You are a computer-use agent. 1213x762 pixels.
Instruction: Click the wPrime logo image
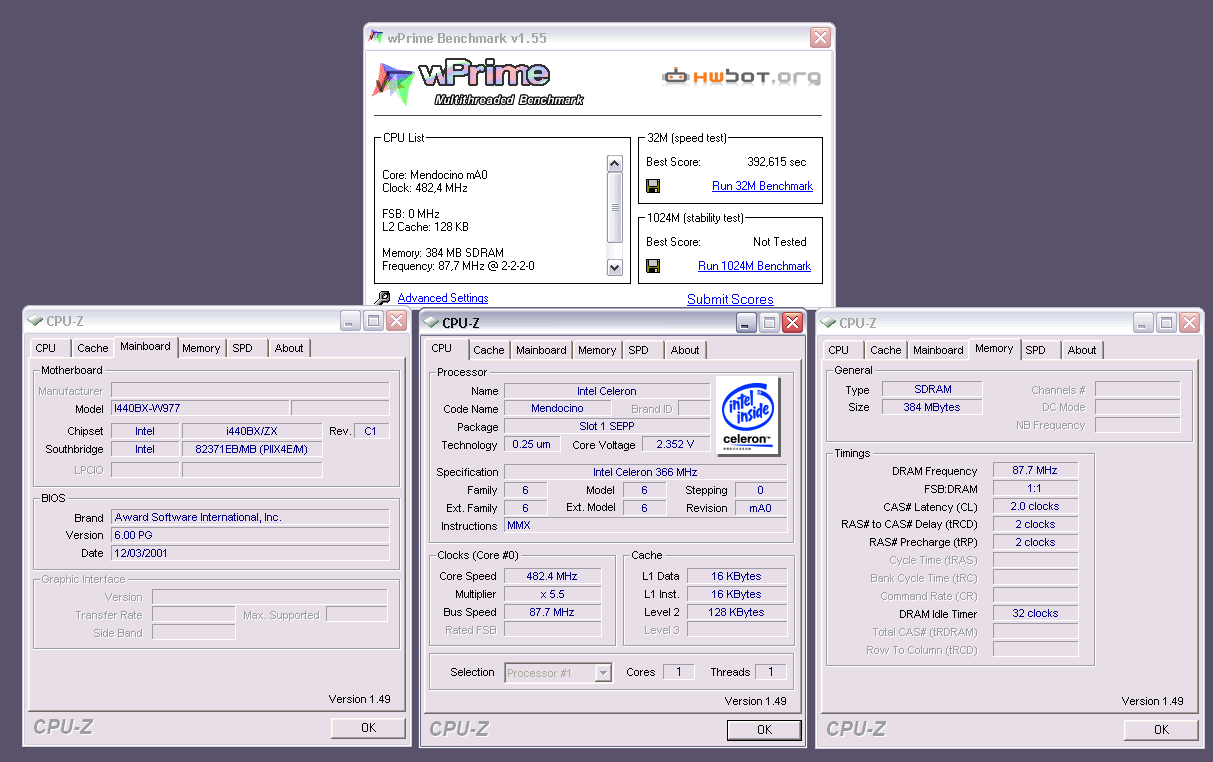(479, 83)
